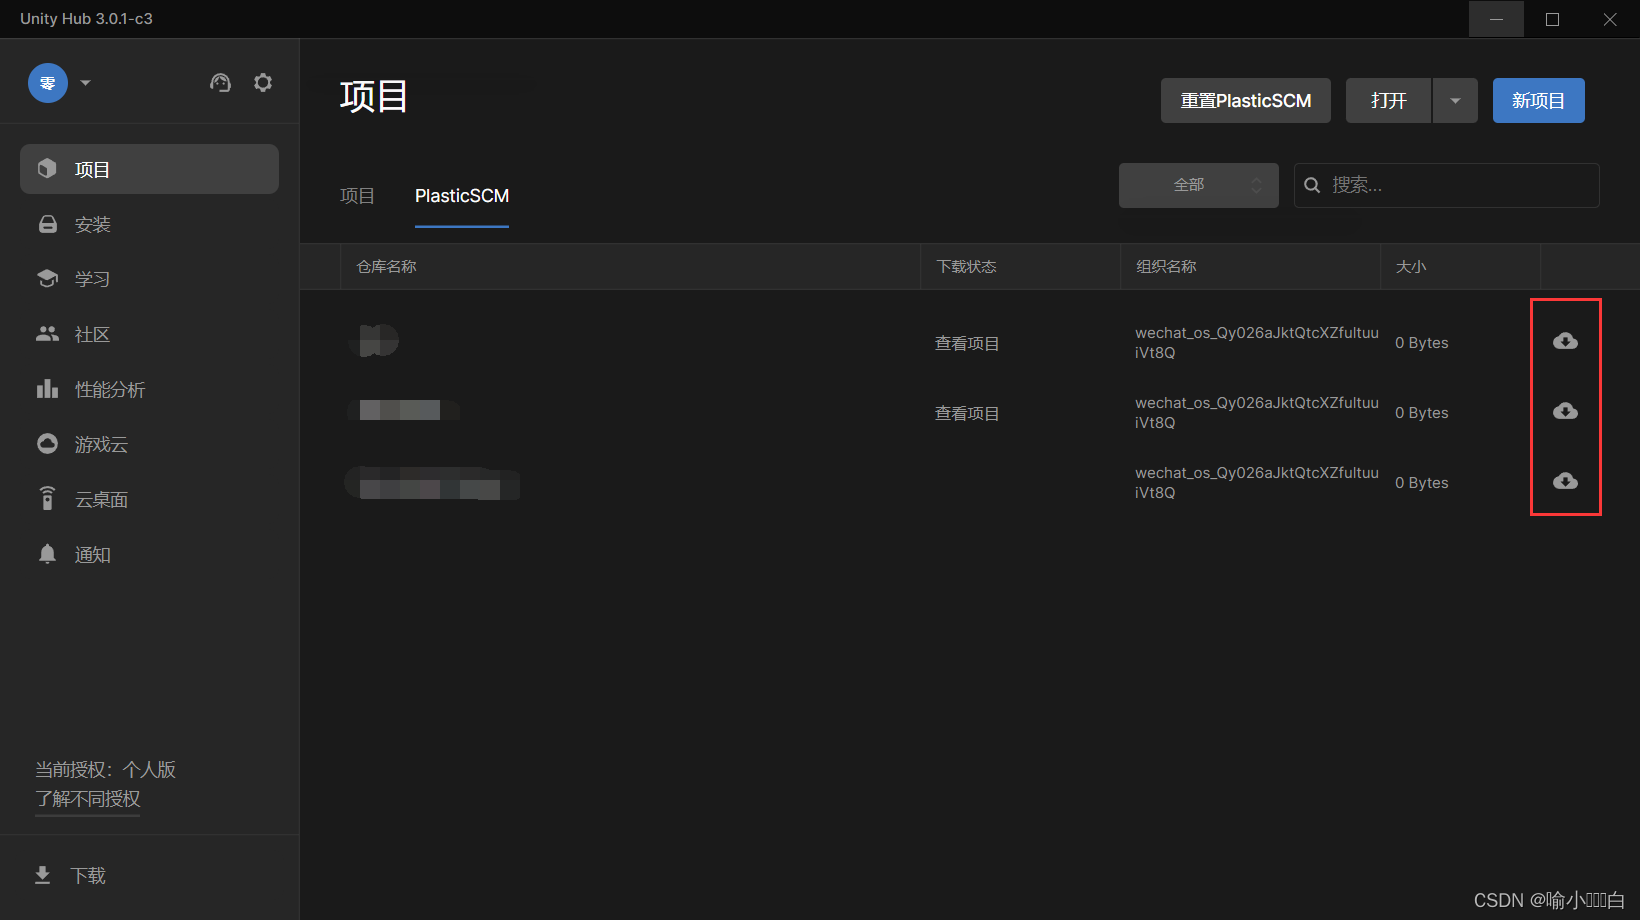This screenshot has width=1640, height=920.
Task: Open 云桌面 in the sidebar
Action: click(x=149, y=499)
